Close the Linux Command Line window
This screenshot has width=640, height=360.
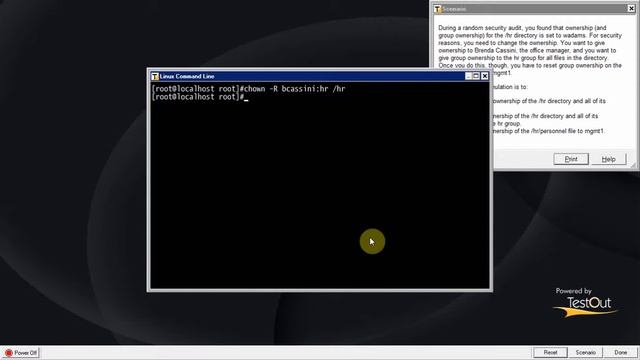coord(484,76)
